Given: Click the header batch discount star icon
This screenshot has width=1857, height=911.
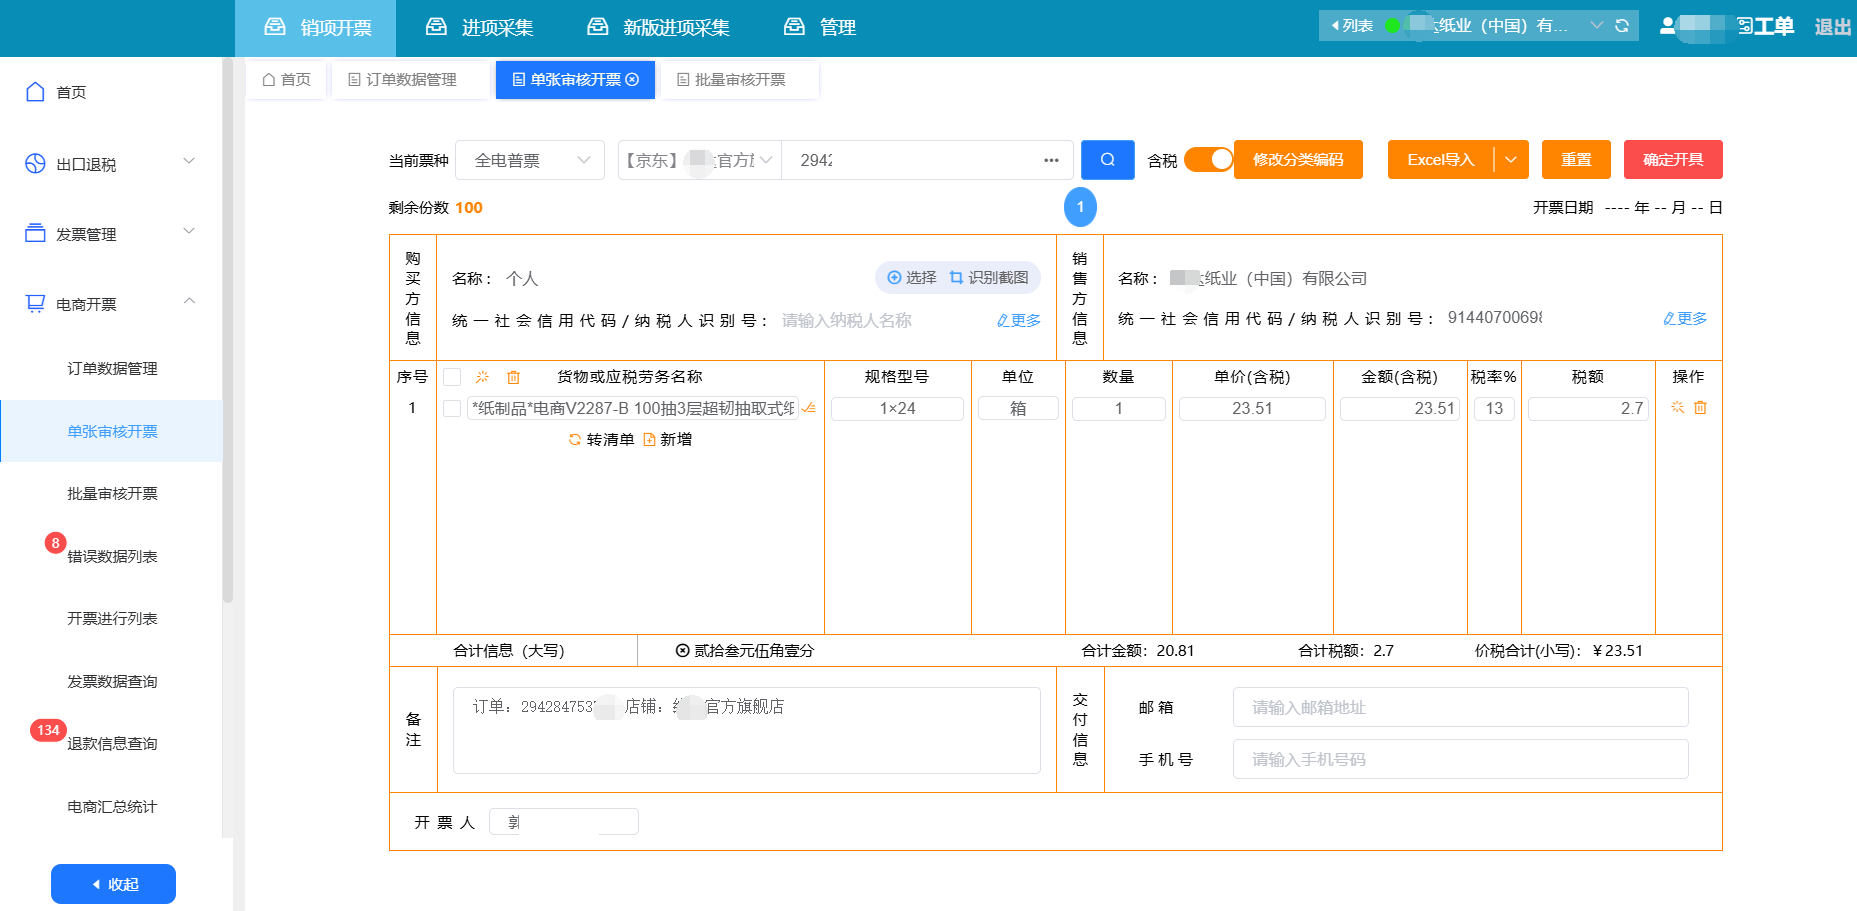Looking at the screenshot, I should tap(482, 377).
